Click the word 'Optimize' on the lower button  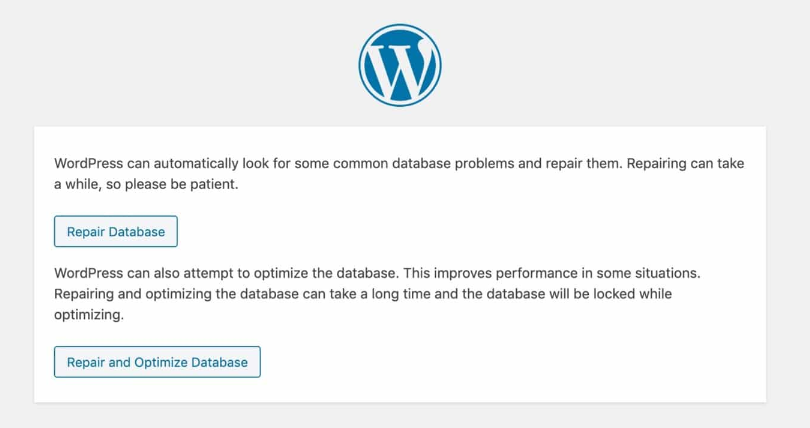pos(161,362)
